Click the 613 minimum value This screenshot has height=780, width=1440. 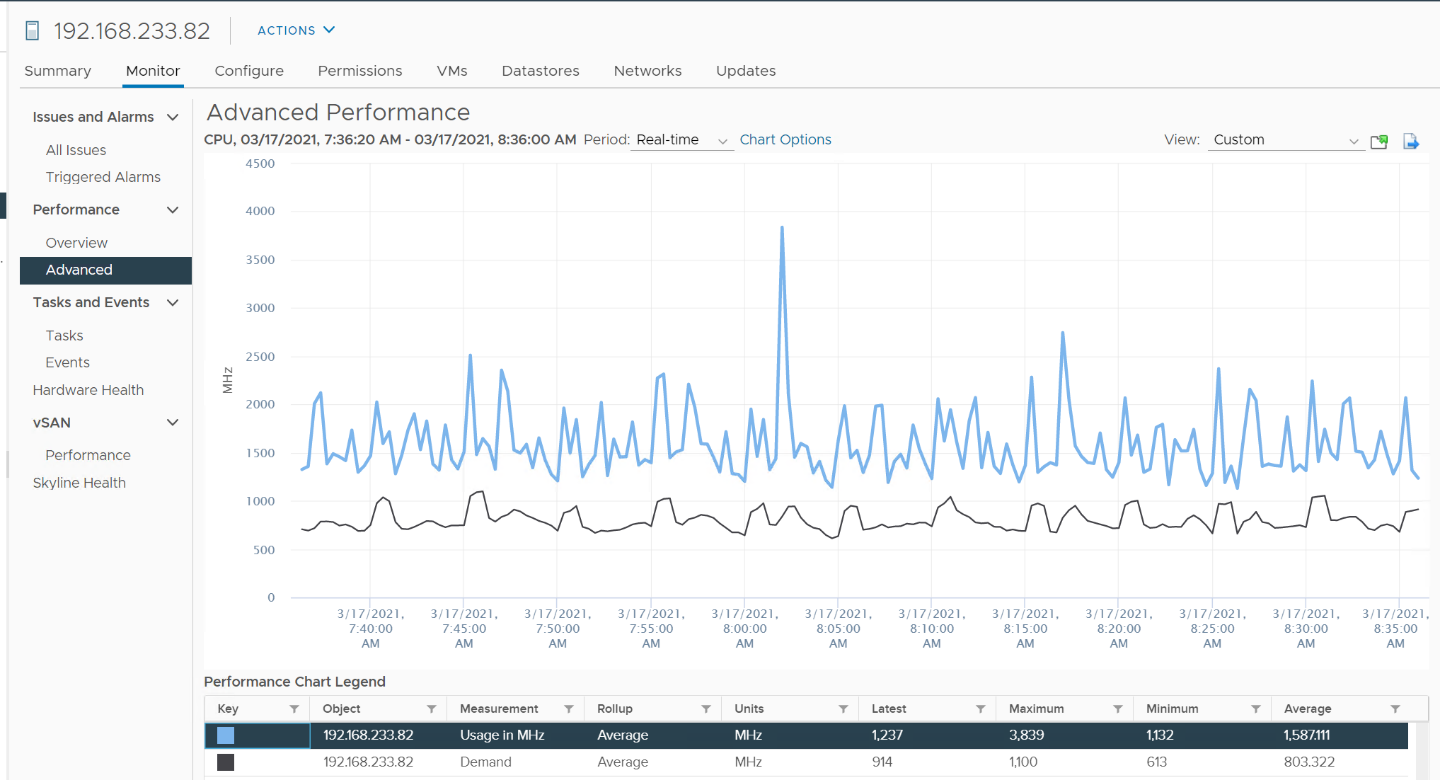pyautogui.click(x=1157, y=762)
